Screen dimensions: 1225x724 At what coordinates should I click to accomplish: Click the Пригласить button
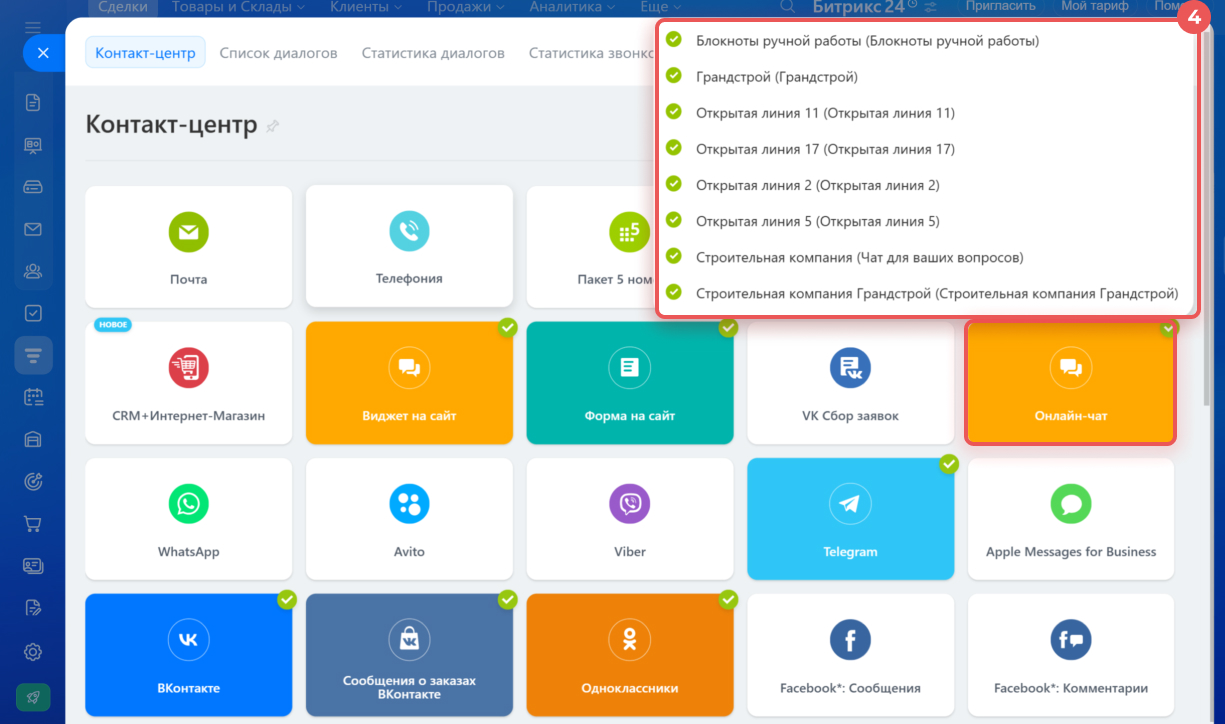coord(1001,7)
